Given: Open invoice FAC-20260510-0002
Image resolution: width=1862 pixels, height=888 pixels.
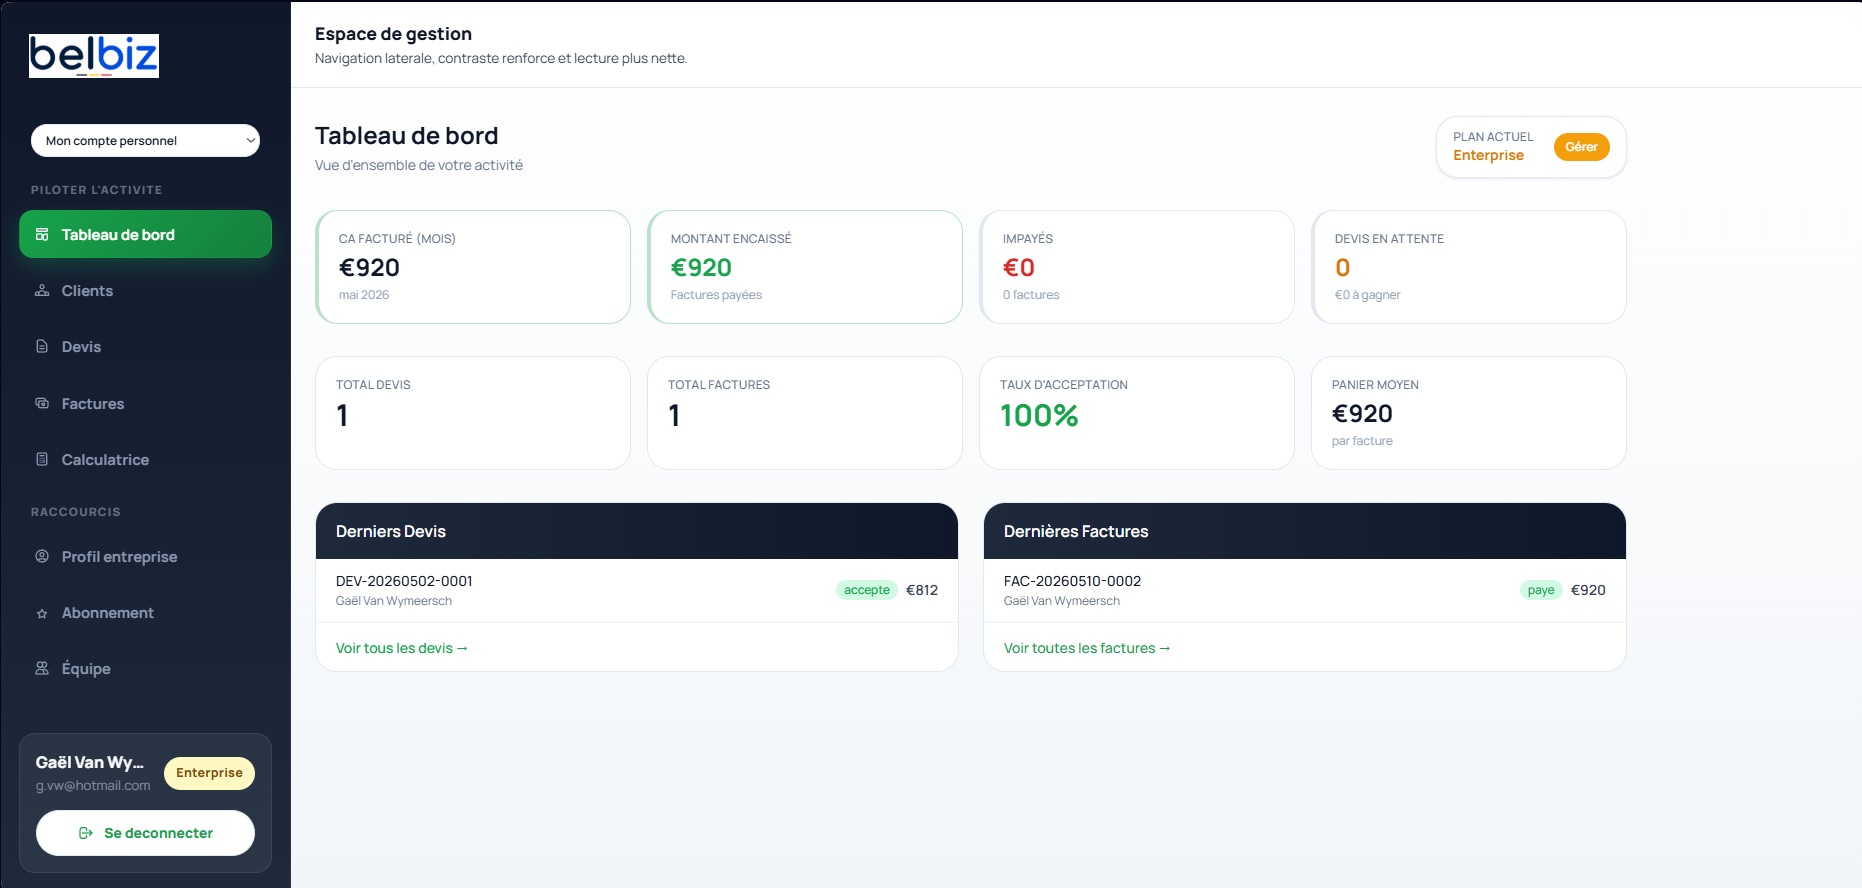Looking at the screenshot, I should [1072, 581].
